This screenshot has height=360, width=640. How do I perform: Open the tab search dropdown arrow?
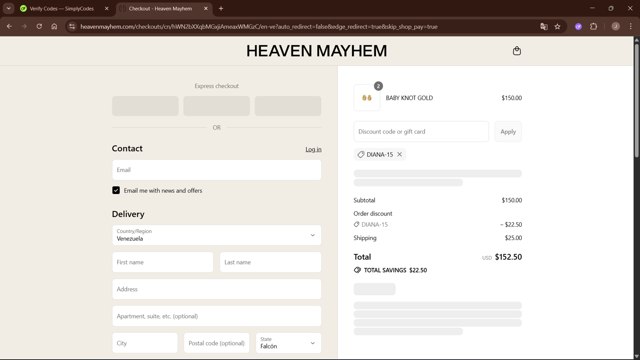point(9,8)
